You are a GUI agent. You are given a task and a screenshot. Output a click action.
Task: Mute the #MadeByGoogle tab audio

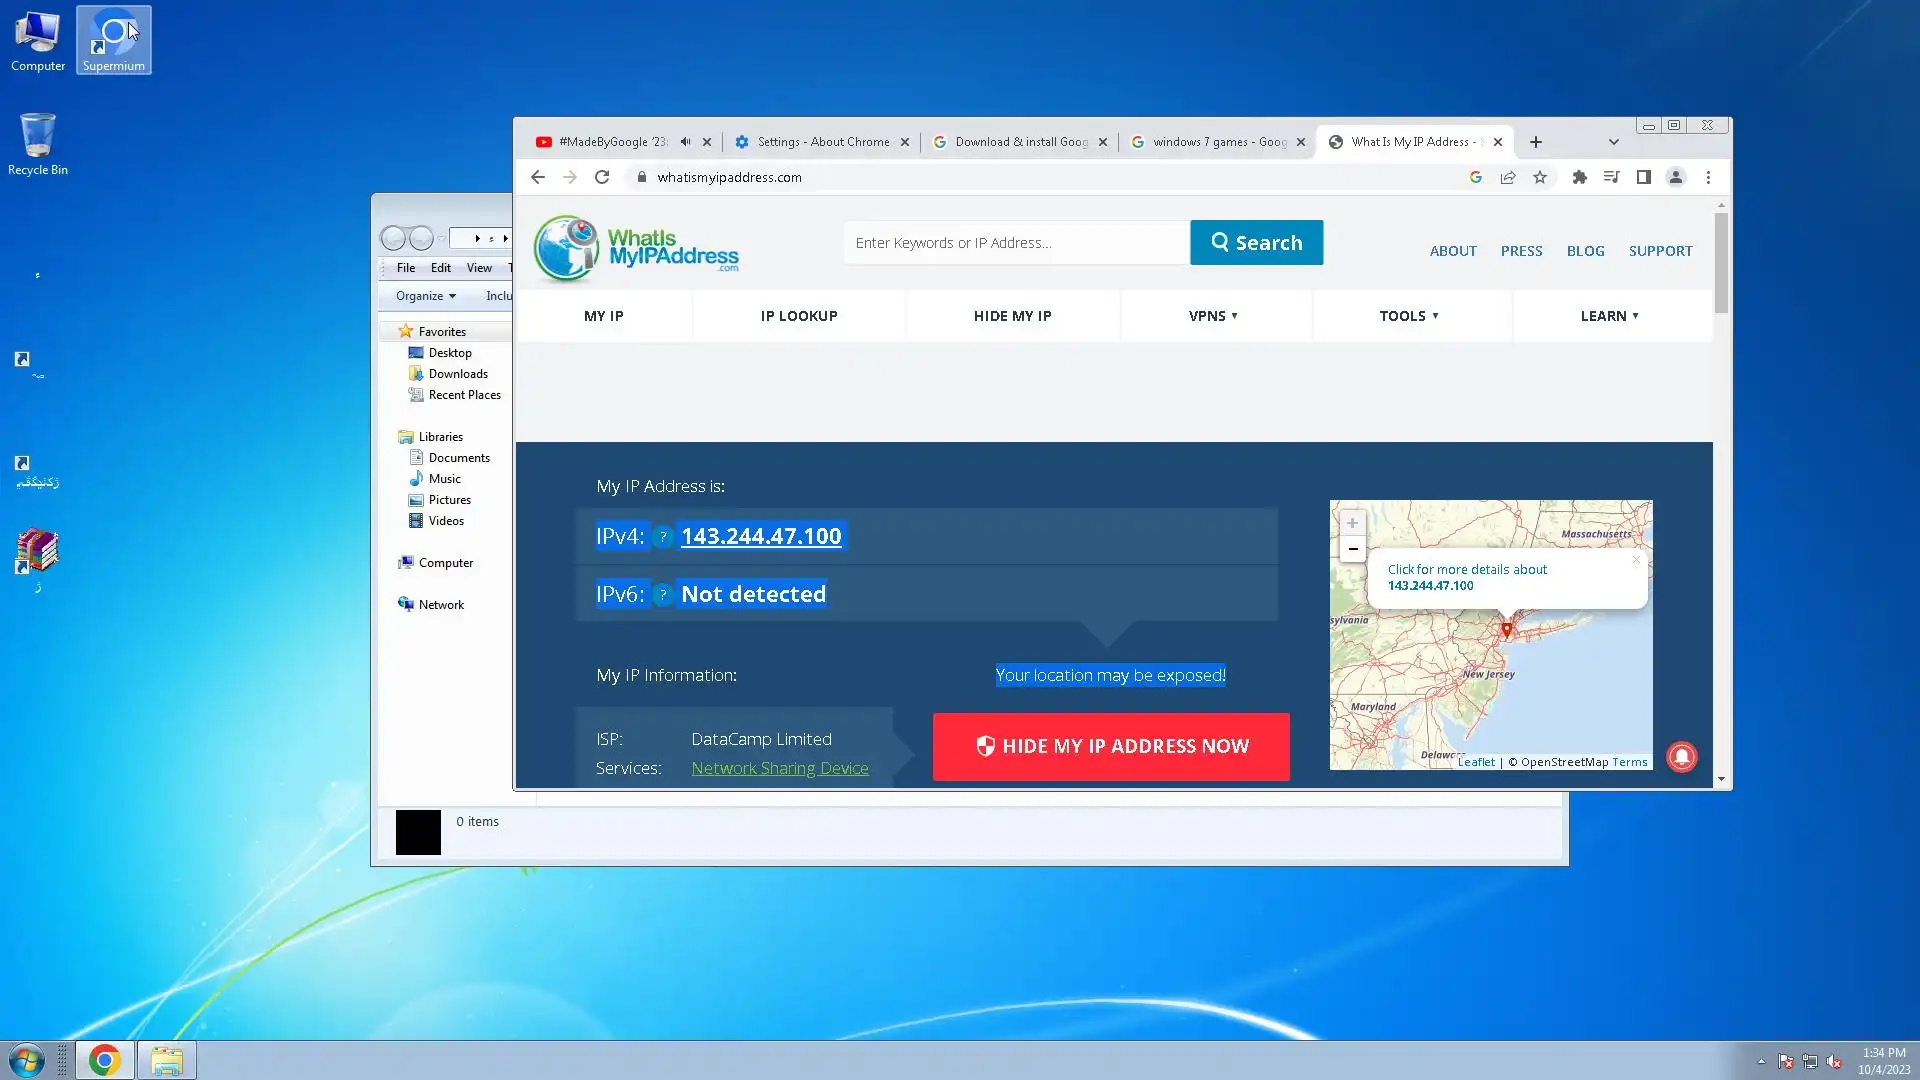click(685, 142)
